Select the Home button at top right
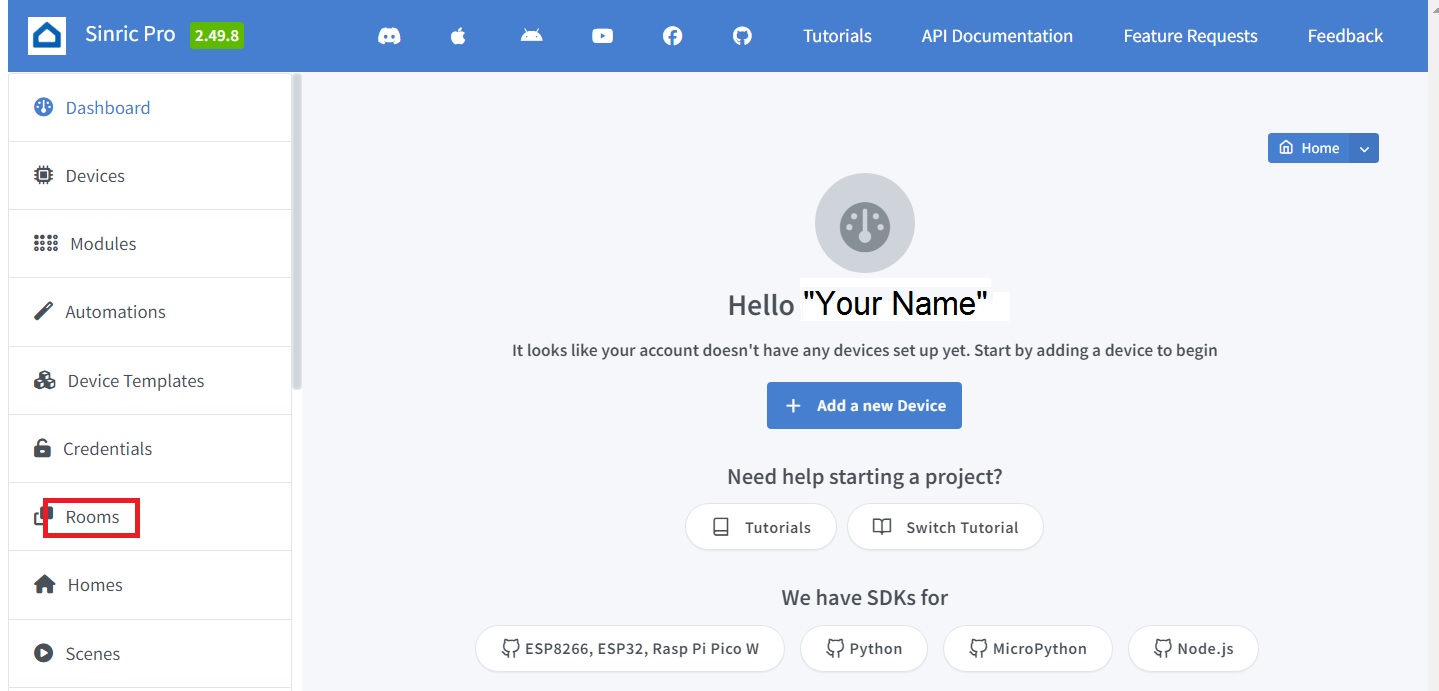The height and width of the screenshot is (691, 1439). 1309,148
